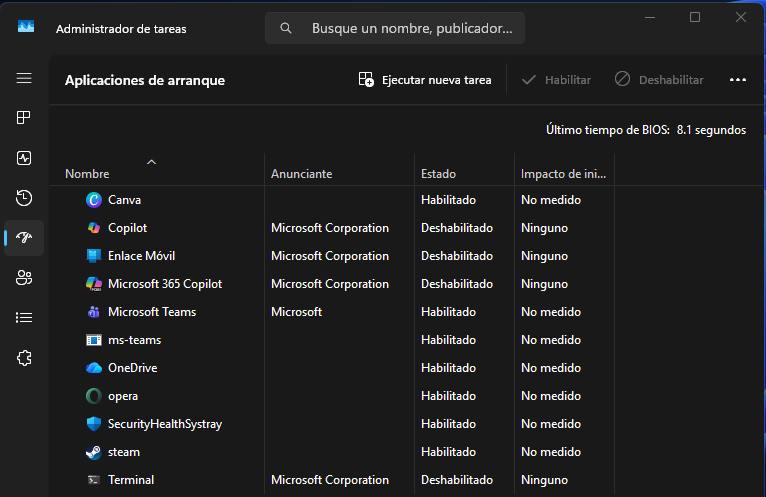
Task: Click the SecurityHealthSystray shield icon
Action: coord(93,424)
